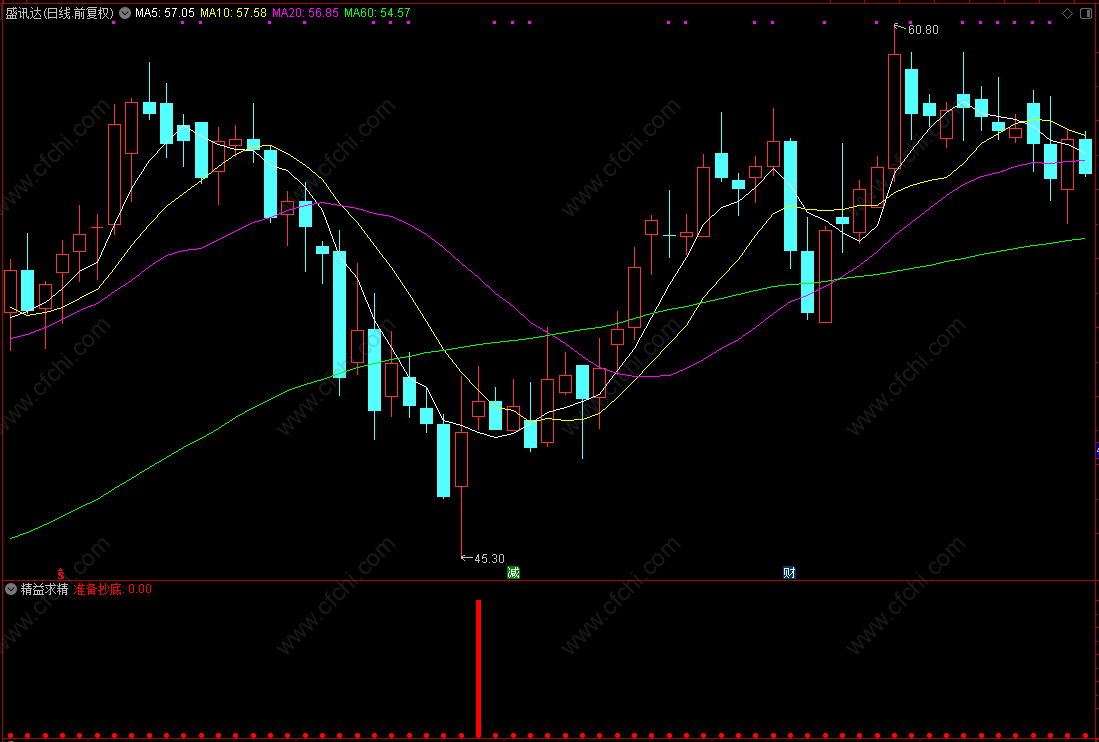Click the MA5: 57.05 label

coord(165,13)
